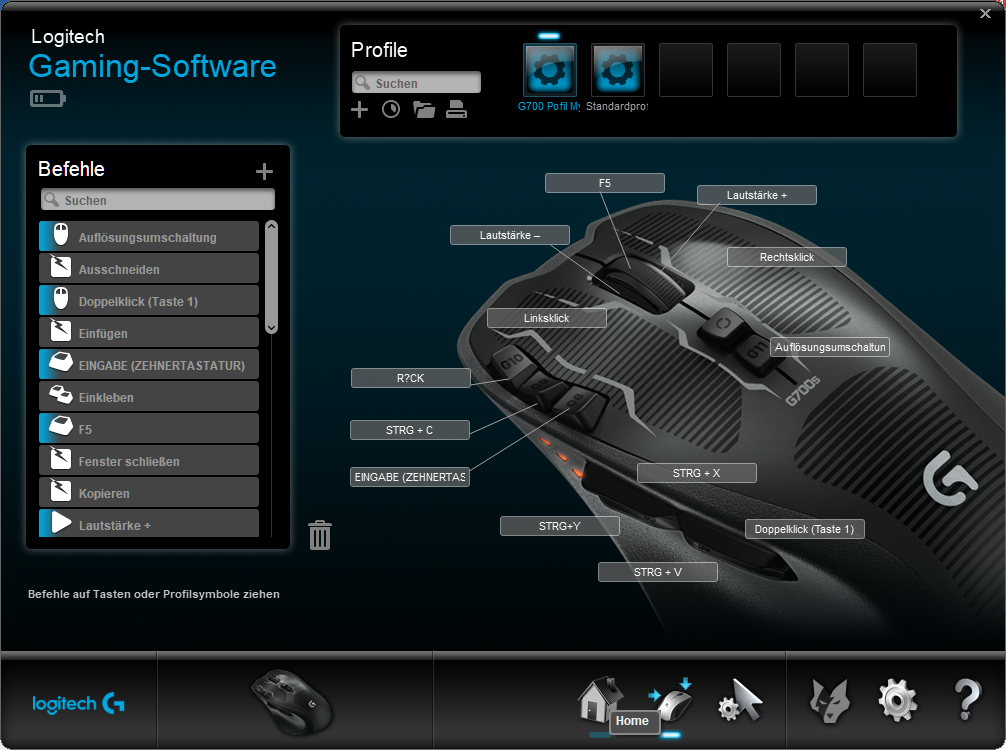Click the R?CK assignment label
1006x750 pixels.
[x=411, y=379]
